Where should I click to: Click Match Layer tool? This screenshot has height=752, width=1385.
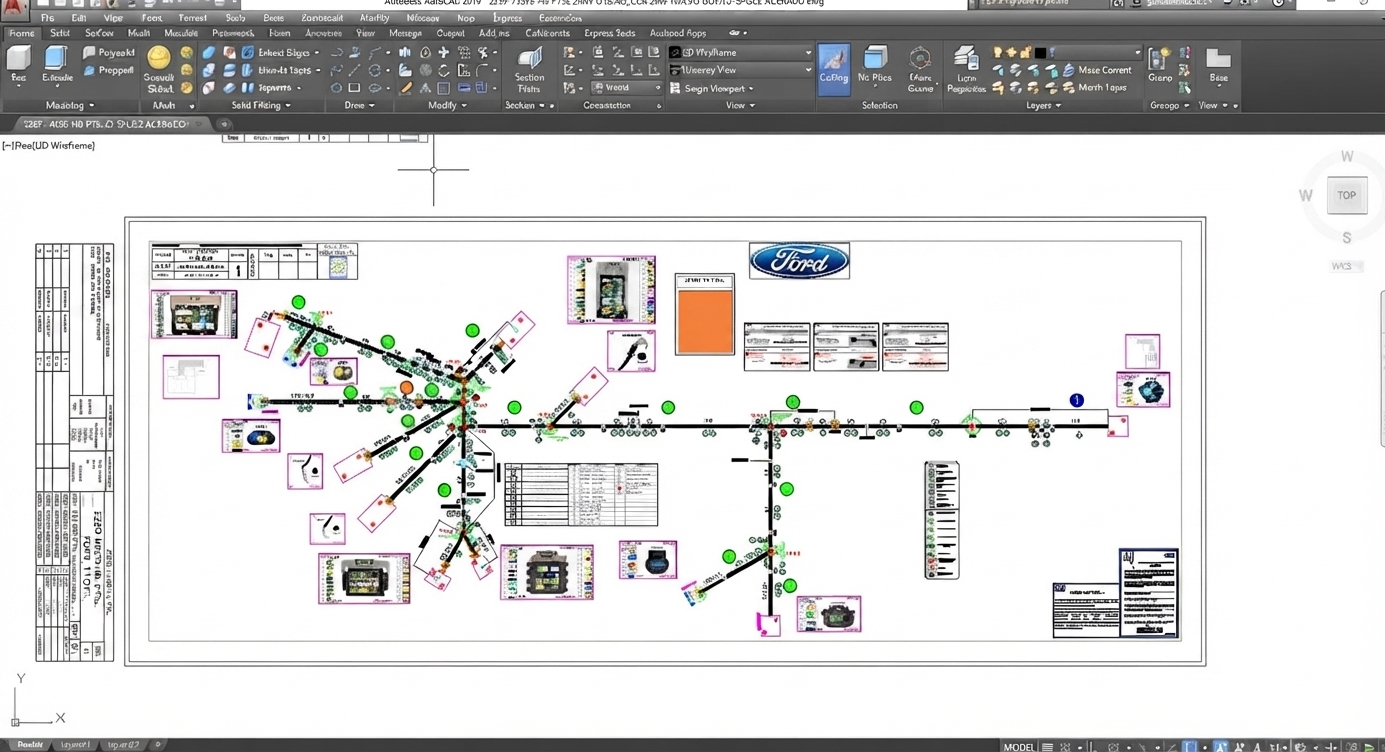coord(1095,88)
